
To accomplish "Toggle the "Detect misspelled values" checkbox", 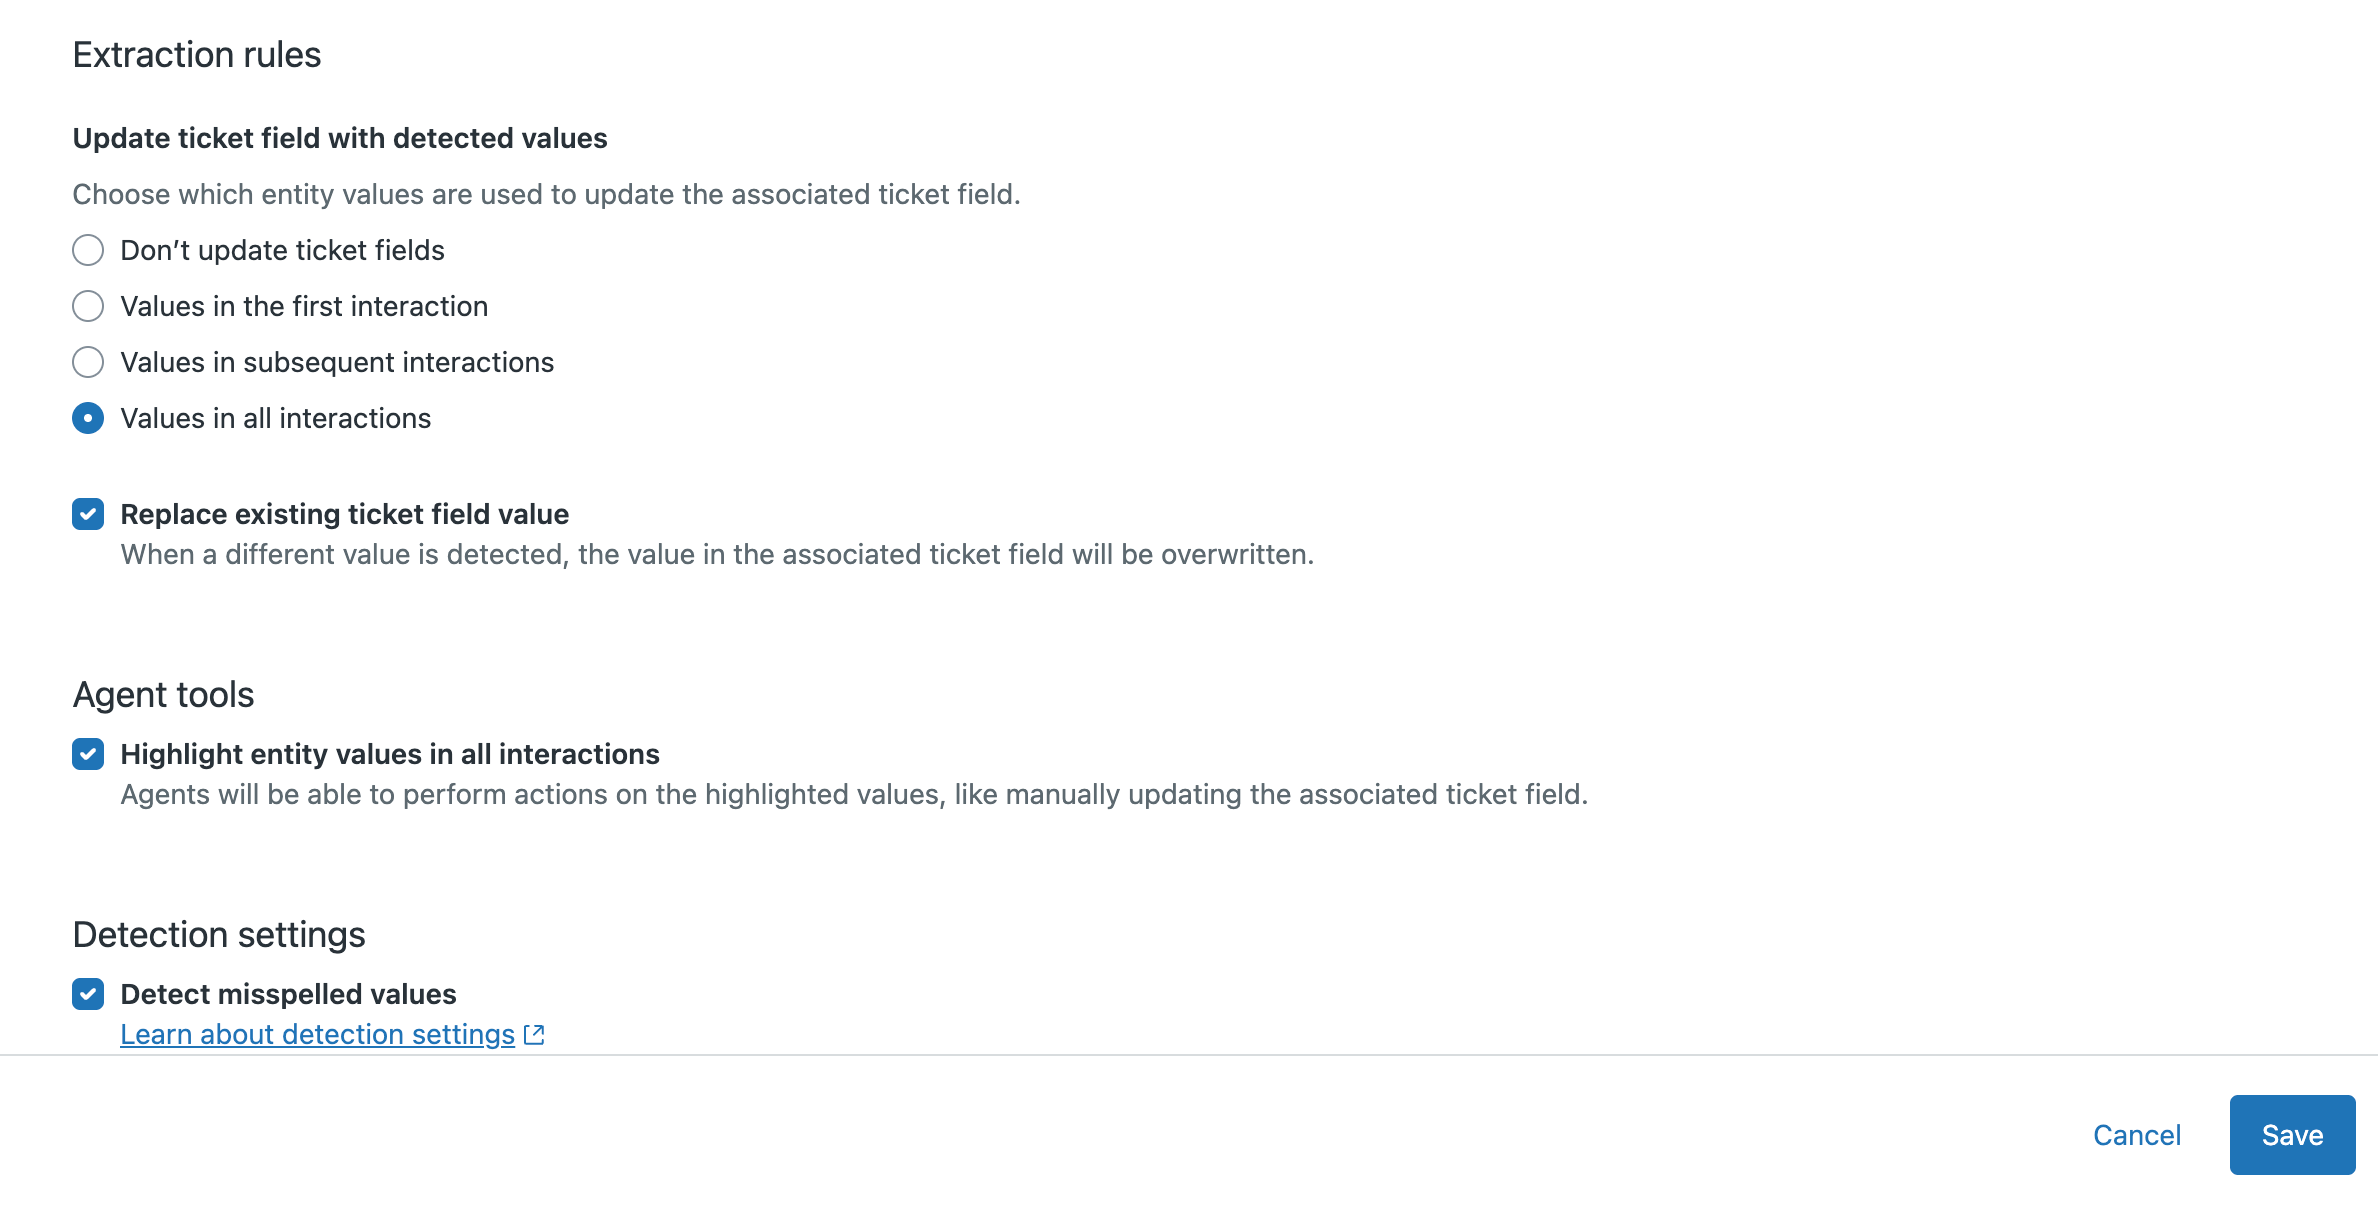I will pos(88,994).
